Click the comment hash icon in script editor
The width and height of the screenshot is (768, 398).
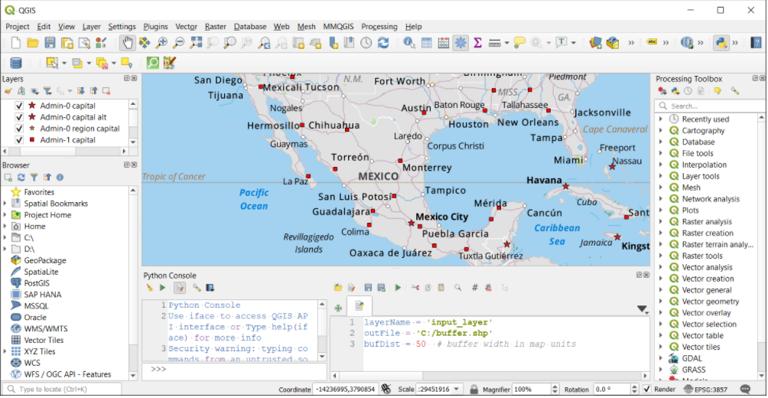[474, 288]
